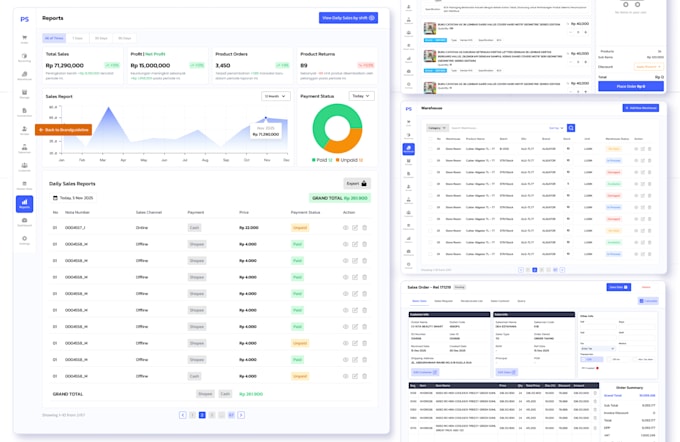Open settings gear in Warehouse window sidebar
The height and width of the screenshot is (442, 680).
pos(409,264)
